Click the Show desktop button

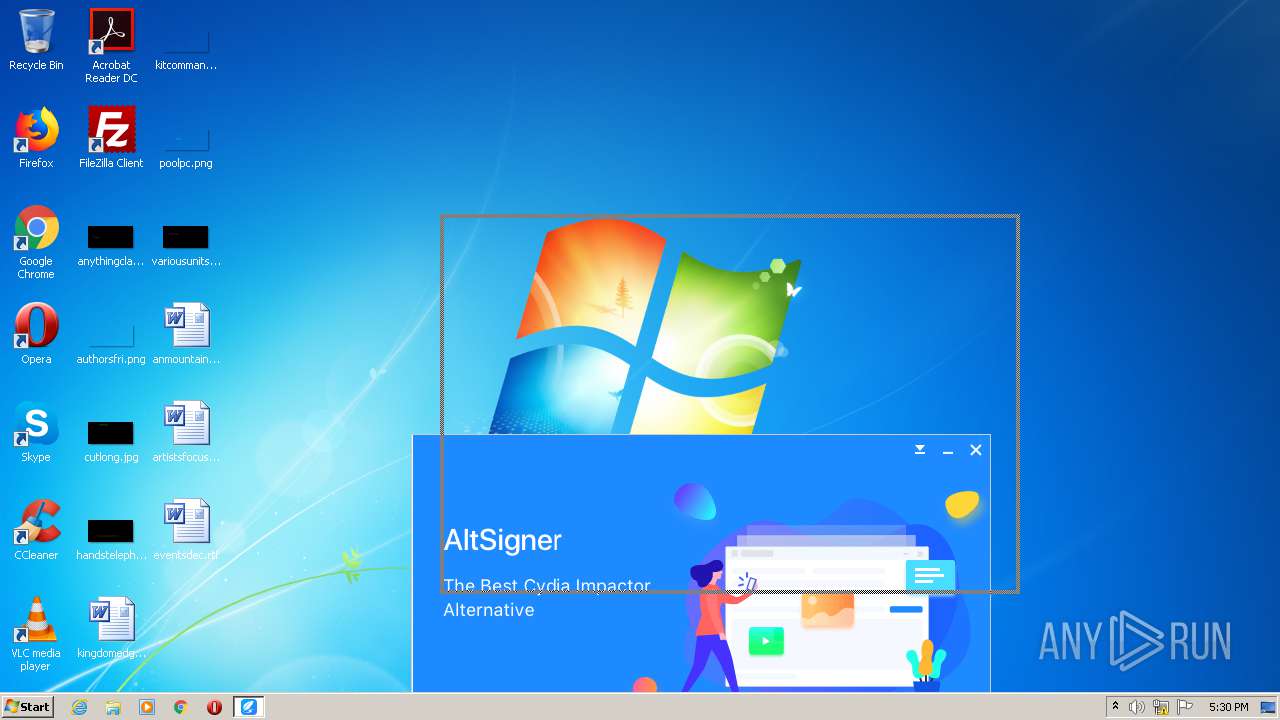(x=1268, y=707)
